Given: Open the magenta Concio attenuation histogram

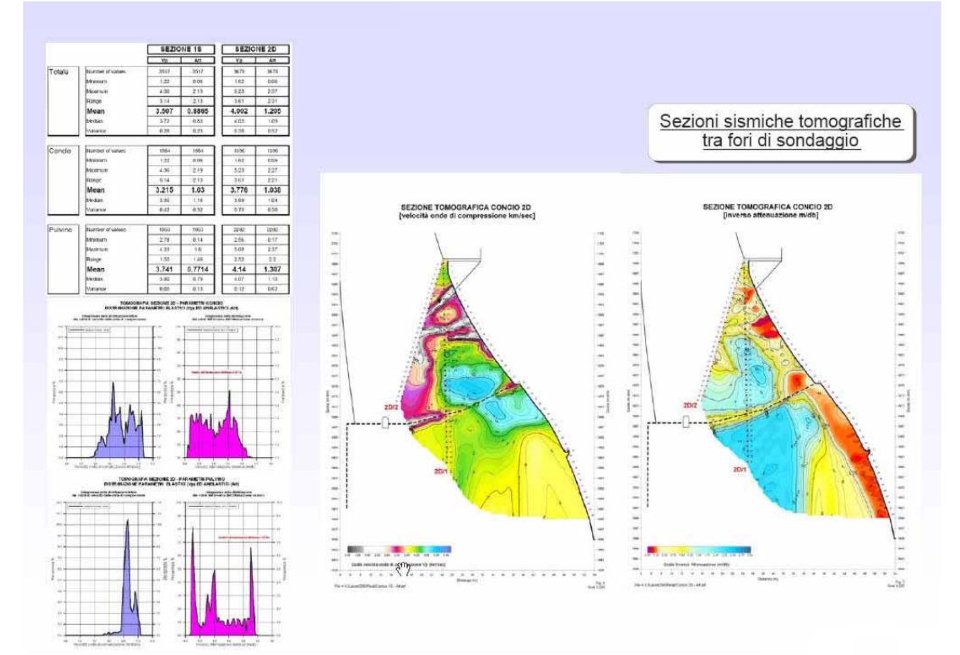Looking at the screenshot, I should [228, 392].
